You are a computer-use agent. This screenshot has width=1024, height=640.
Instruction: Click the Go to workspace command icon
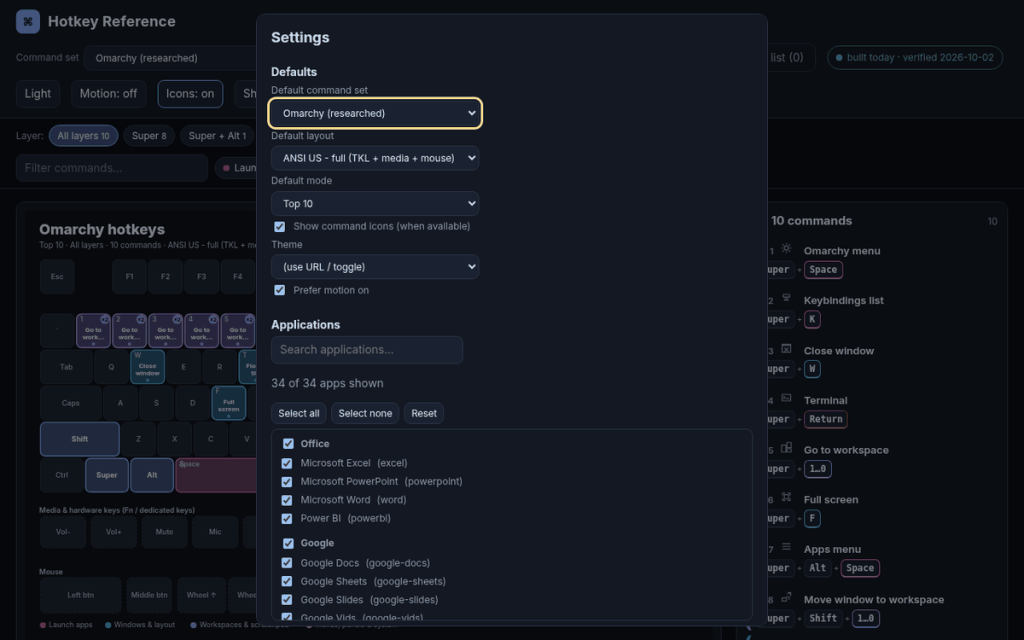coord(786,448)
